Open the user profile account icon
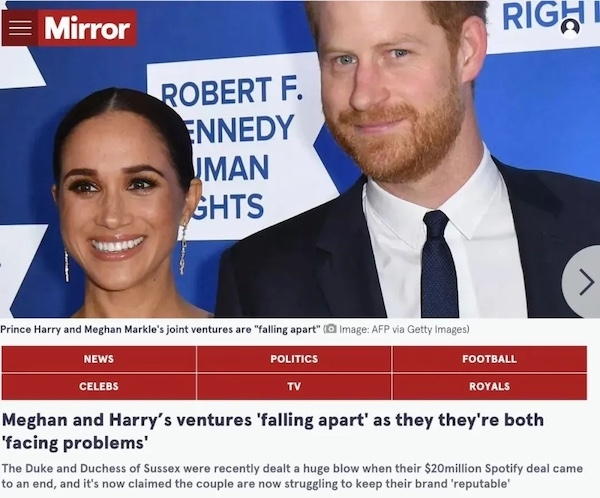 571,27
